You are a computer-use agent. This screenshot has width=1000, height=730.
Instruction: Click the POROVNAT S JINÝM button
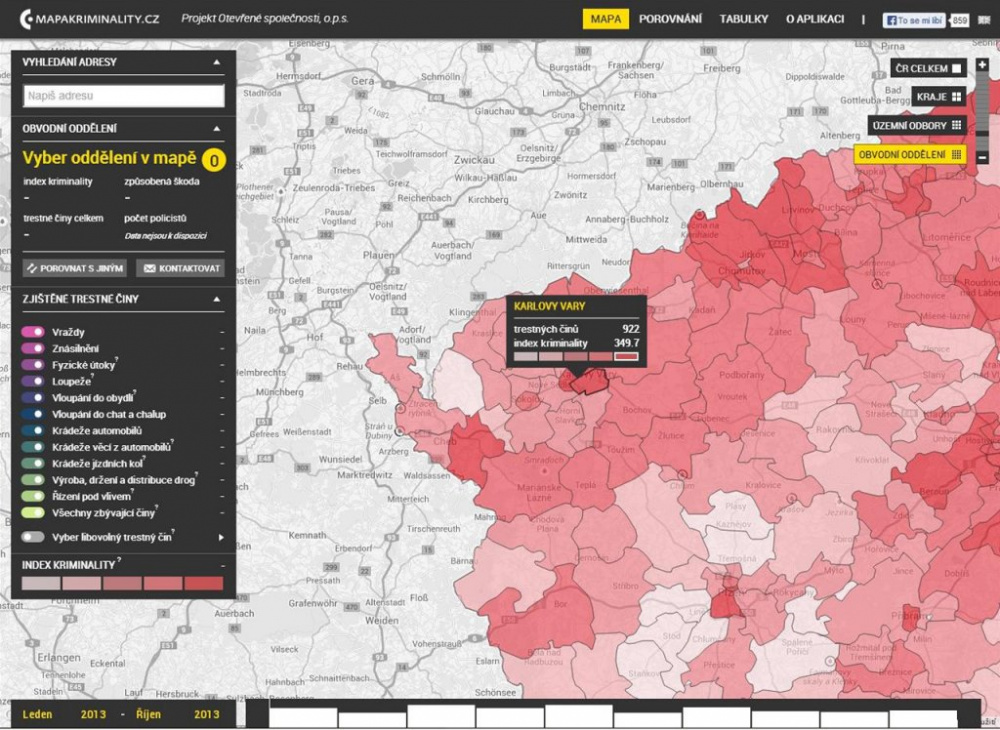click(x=75, y=268)
